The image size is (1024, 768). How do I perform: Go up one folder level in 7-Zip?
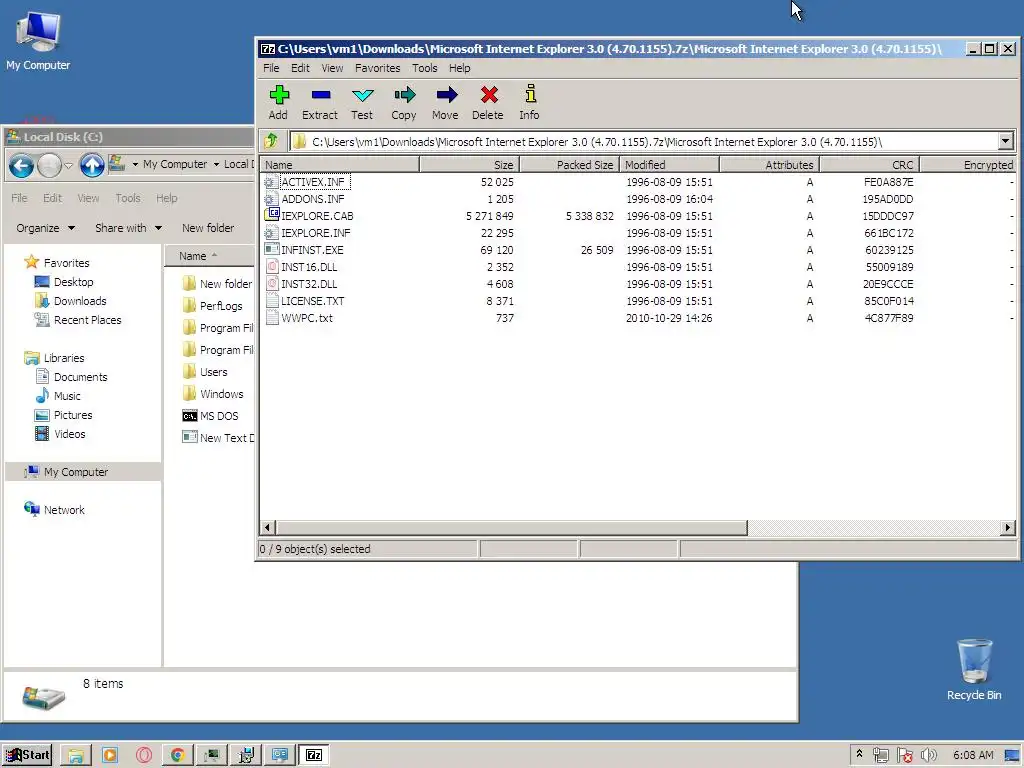click(271, 141)
